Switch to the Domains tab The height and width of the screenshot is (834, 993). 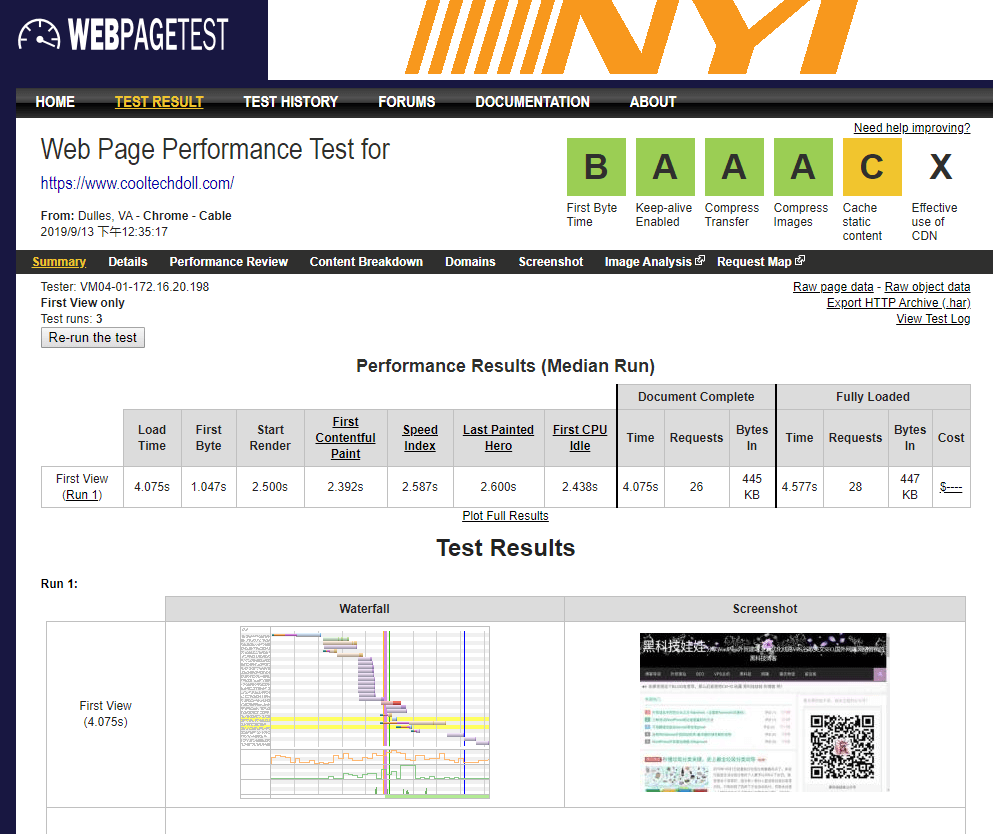point(471,262)
